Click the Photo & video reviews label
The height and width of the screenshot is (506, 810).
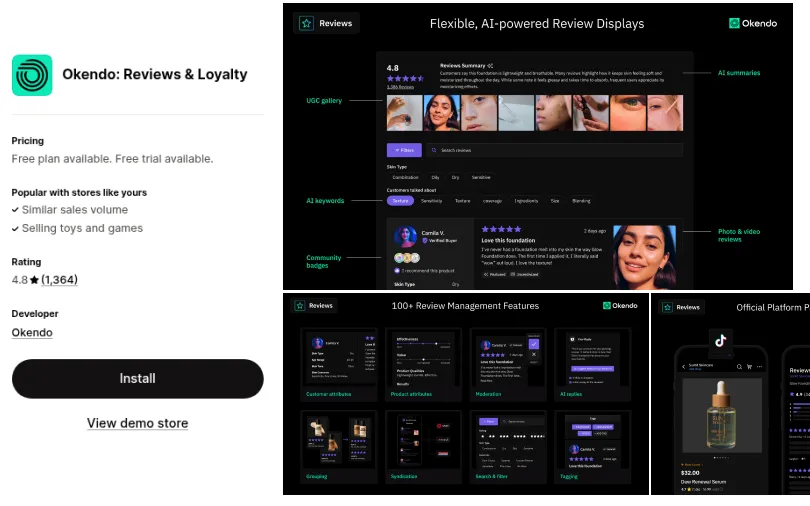click(x=739, y=235)
